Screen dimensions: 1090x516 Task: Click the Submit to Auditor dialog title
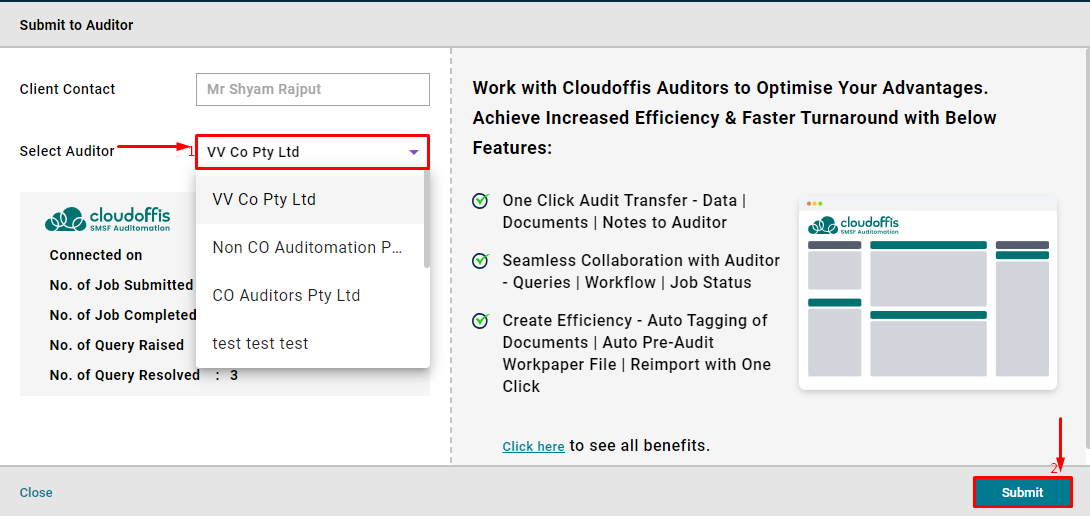[76, 25]
